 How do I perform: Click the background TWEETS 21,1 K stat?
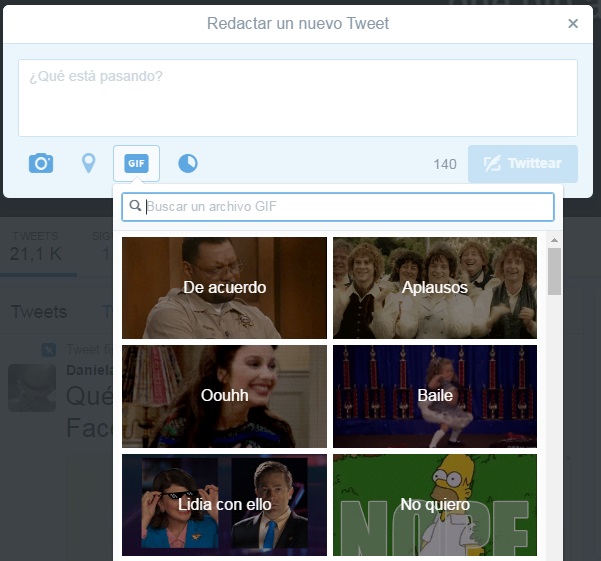point(35,247)
